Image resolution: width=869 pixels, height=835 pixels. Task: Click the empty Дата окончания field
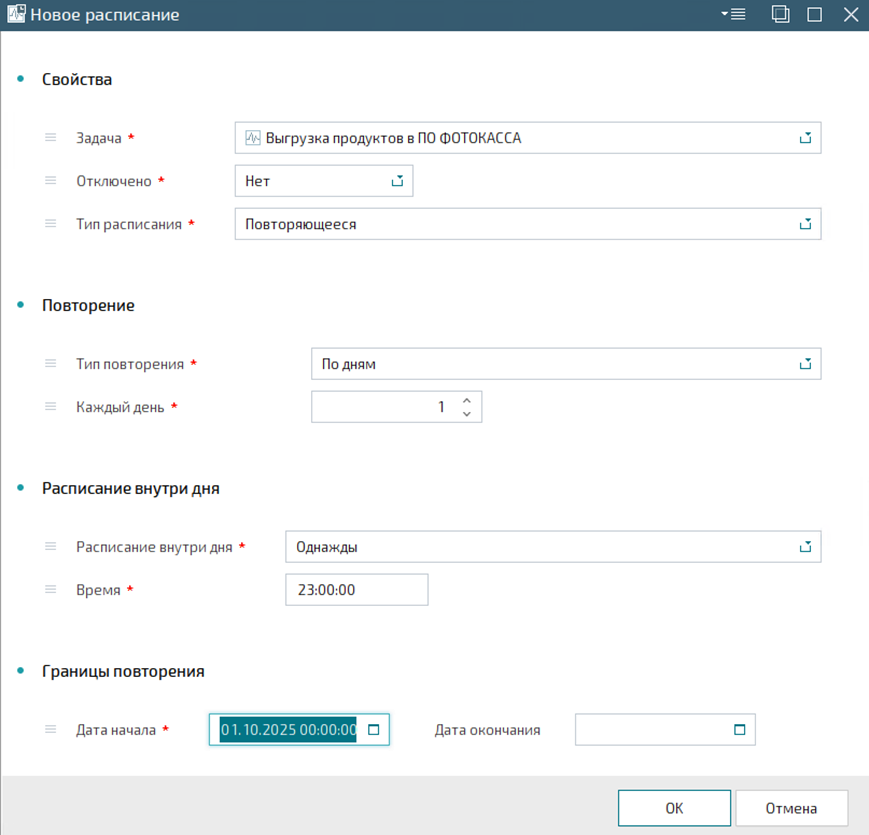pyautogui.click(x=665, y=730)
